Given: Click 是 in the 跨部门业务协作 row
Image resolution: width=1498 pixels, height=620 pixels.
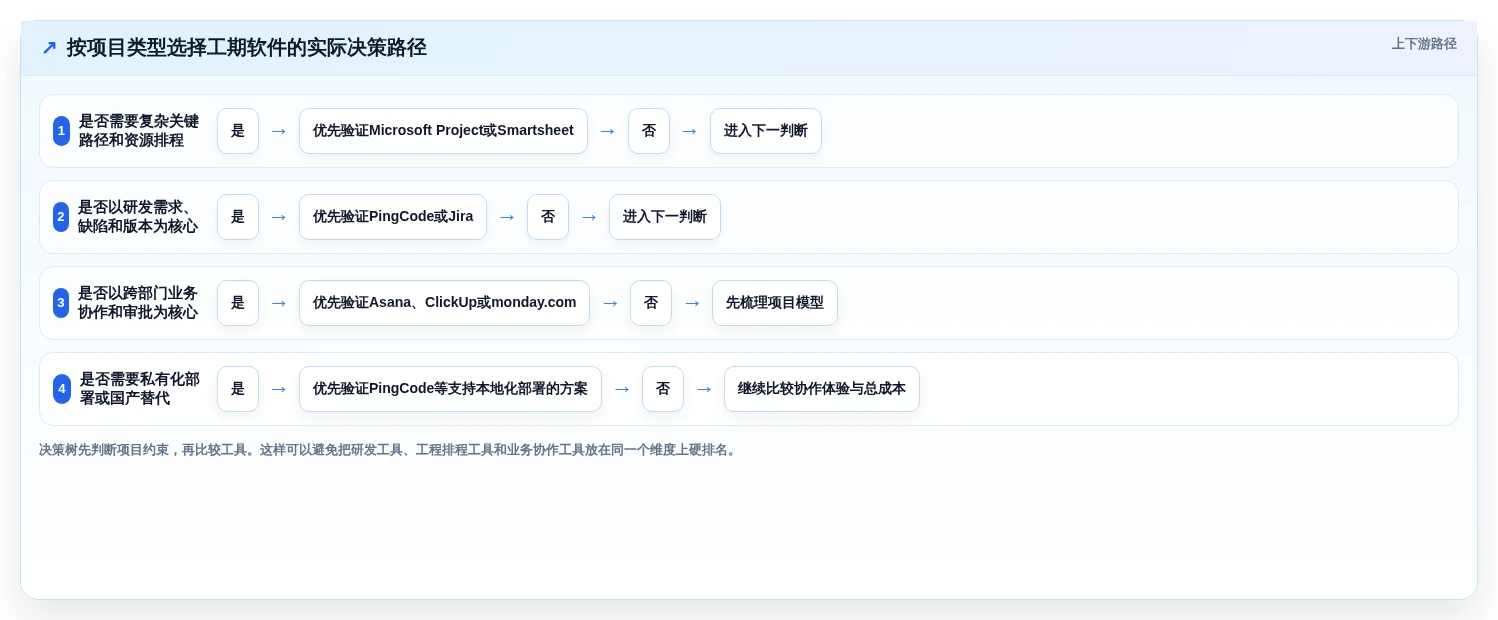Looking at the screenshot, I should click(x=238, y=303).
